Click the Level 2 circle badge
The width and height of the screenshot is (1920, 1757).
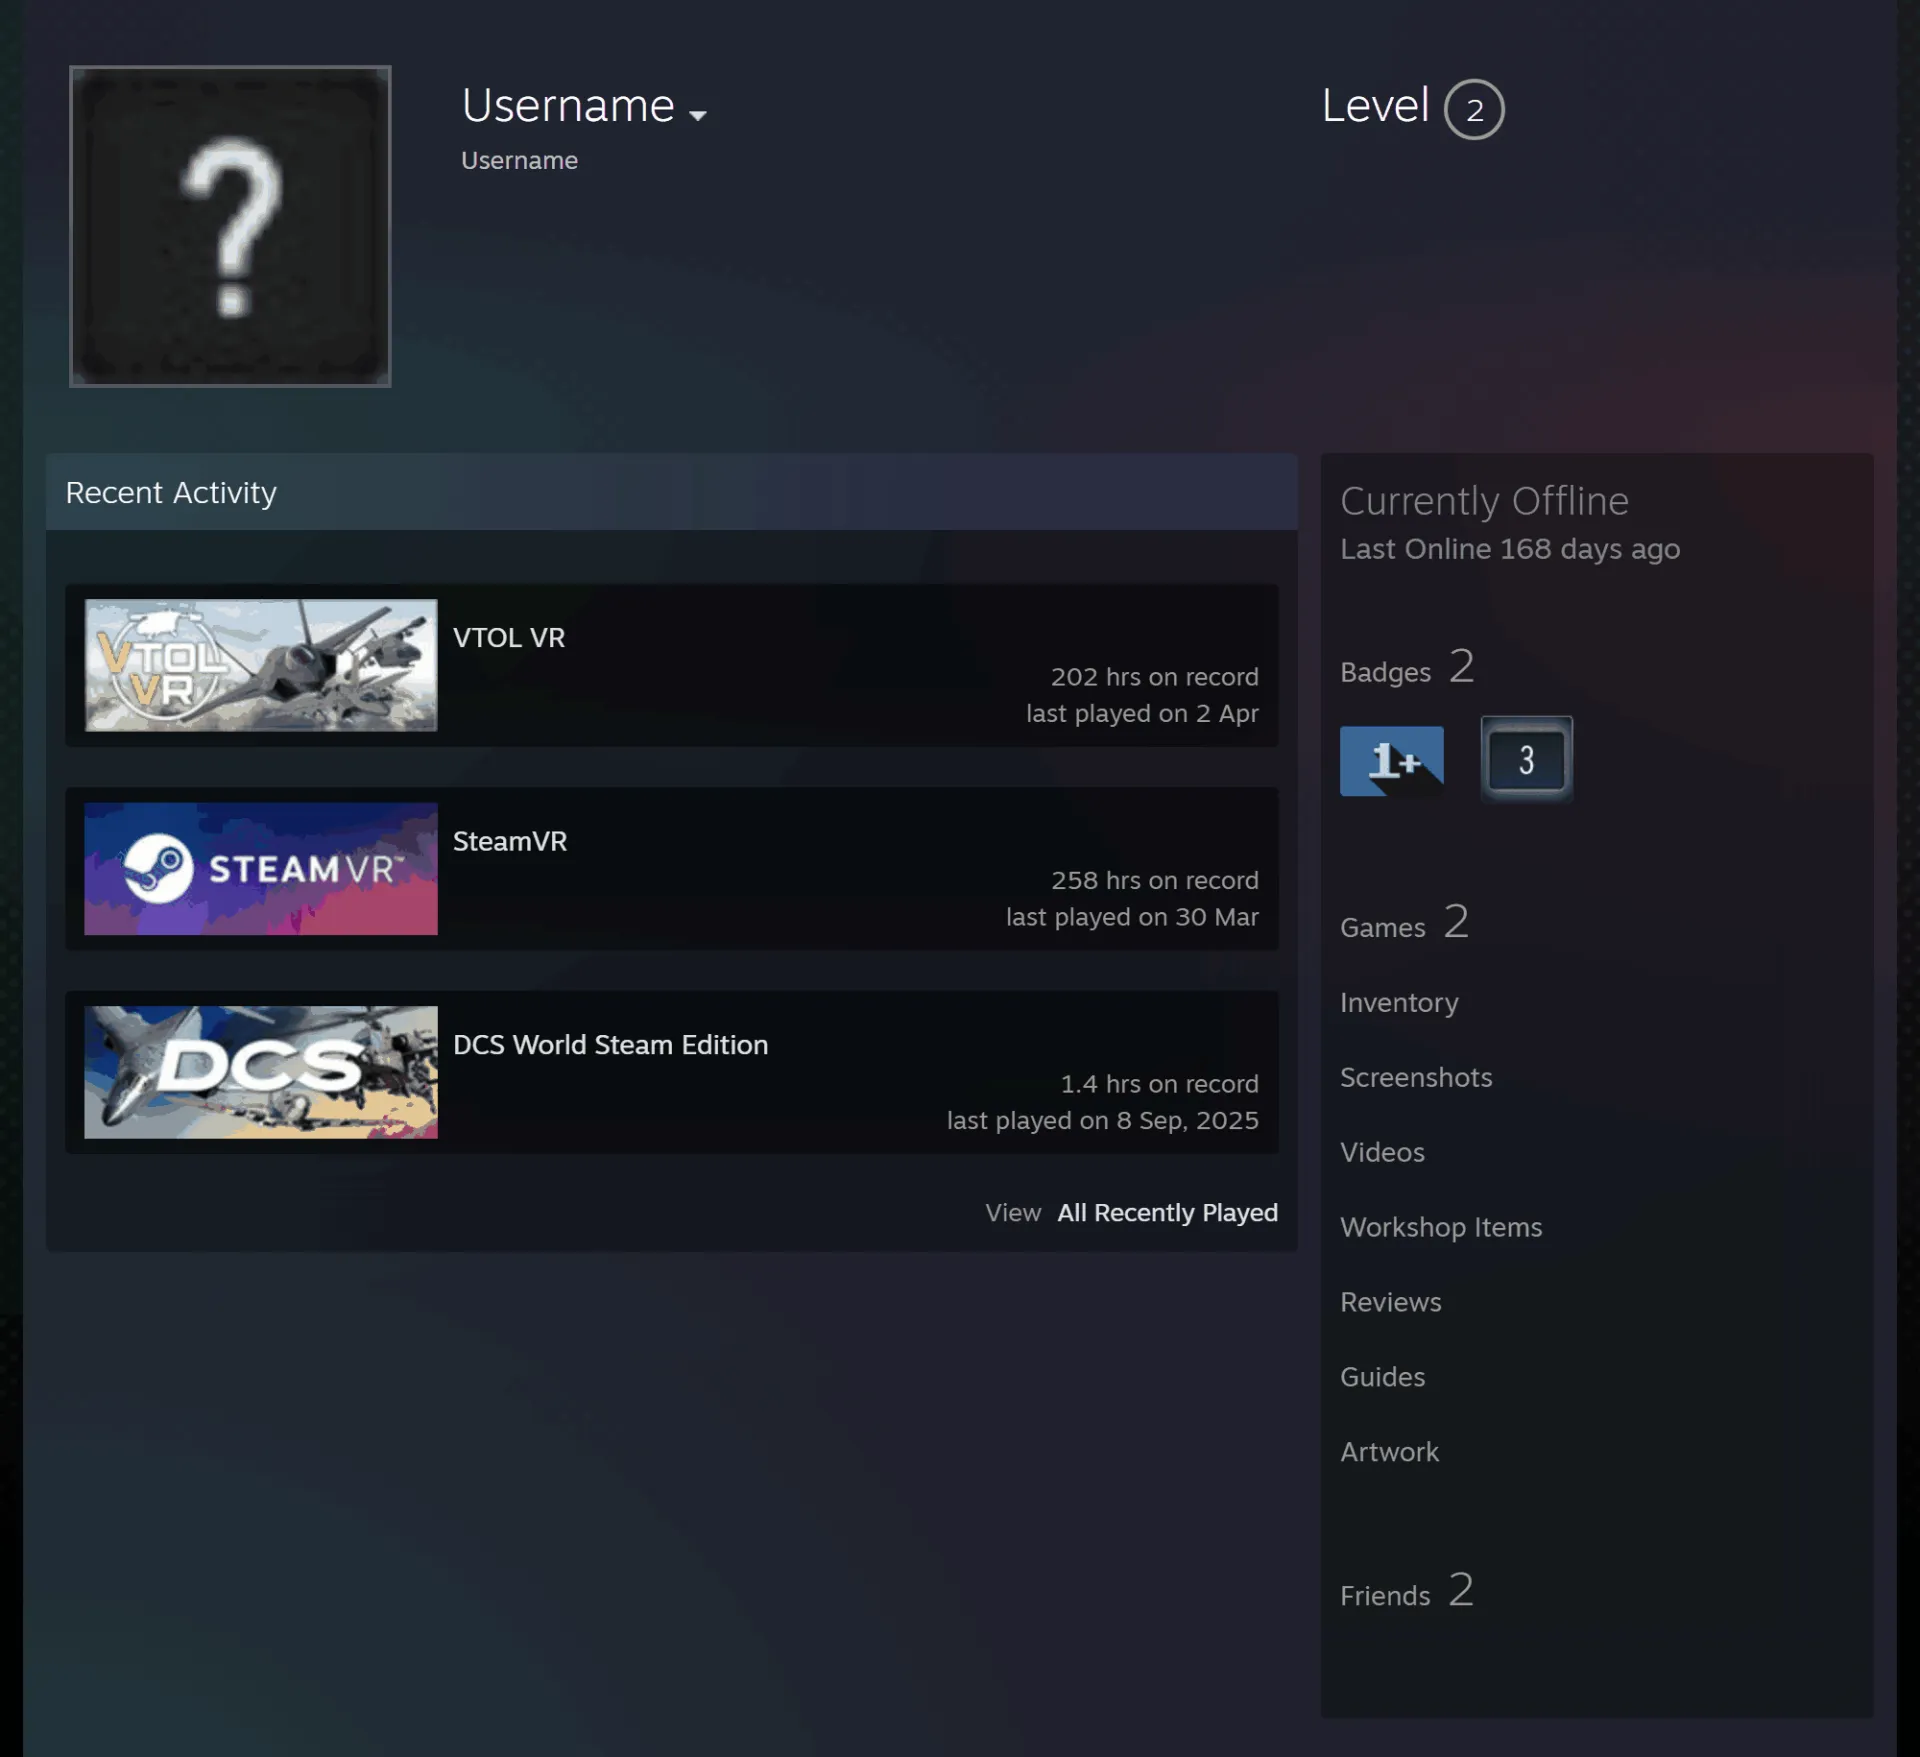(x=1474, y=109)
